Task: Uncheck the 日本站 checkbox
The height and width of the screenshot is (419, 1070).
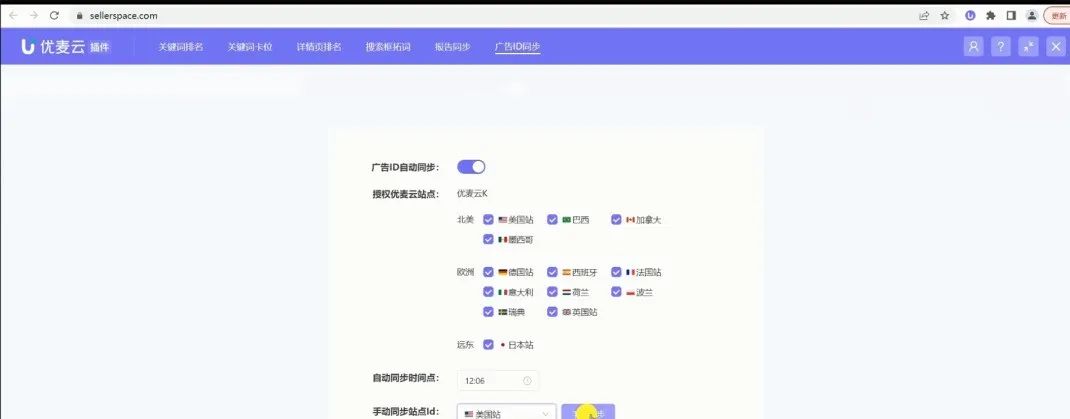Action: point(488,345)
